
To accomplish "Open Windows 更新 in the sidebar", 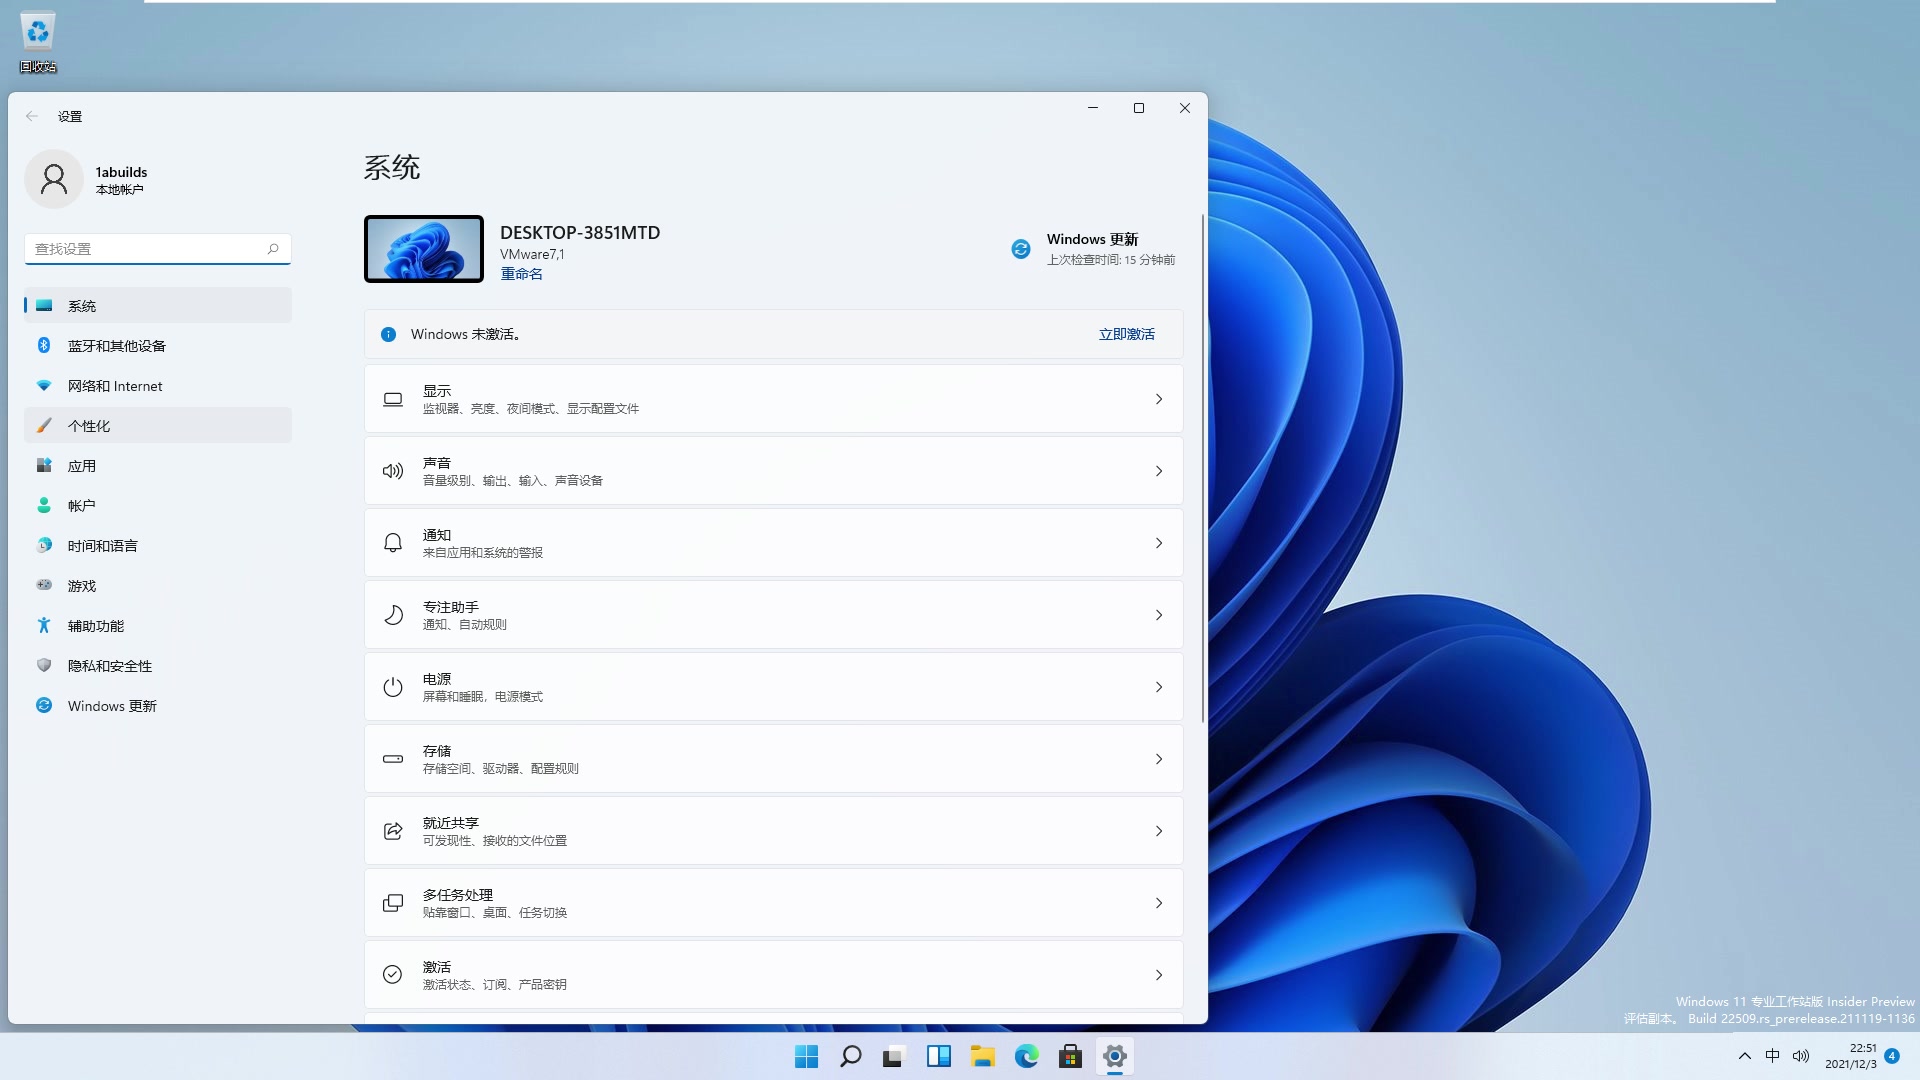I will pos(158,706).
